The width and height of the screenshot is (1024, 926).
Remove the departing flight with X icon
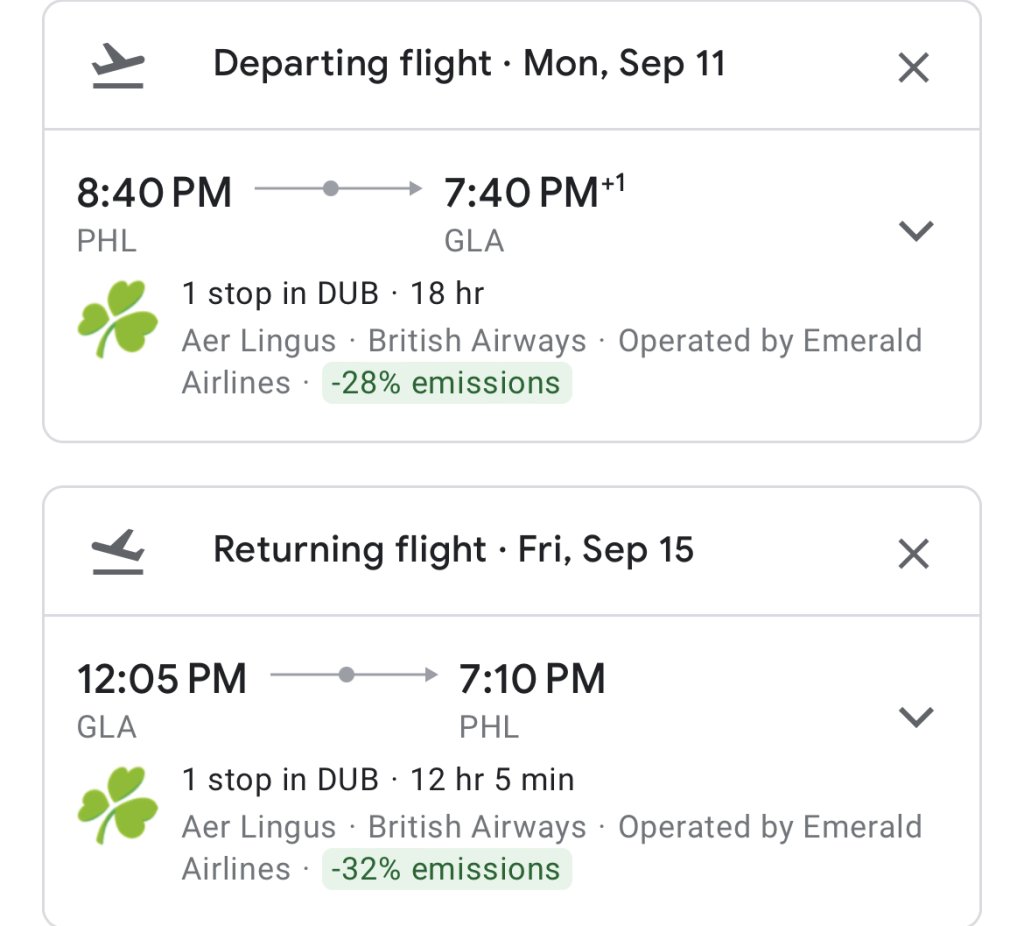(913, 68)
